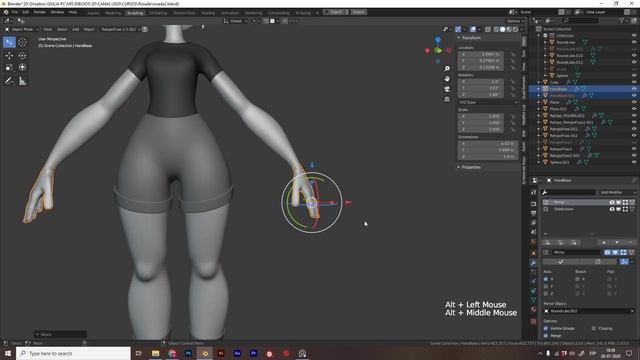Select the Rotate tool
Image resolution: width=640 pixels, height=360 pixels.
pyautogui.click(x=22, y=56)
